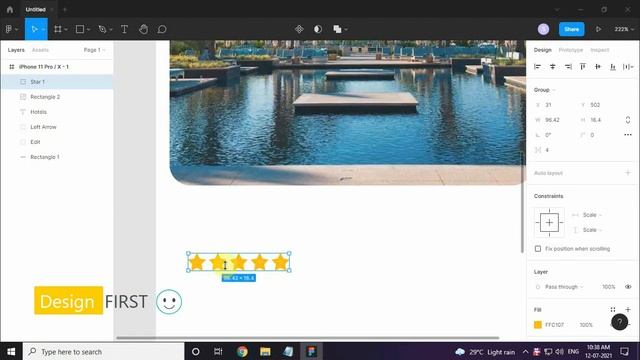The image size is (640, 360).
Task: Open the zoom level dropdown
Action: pos(624,29)
